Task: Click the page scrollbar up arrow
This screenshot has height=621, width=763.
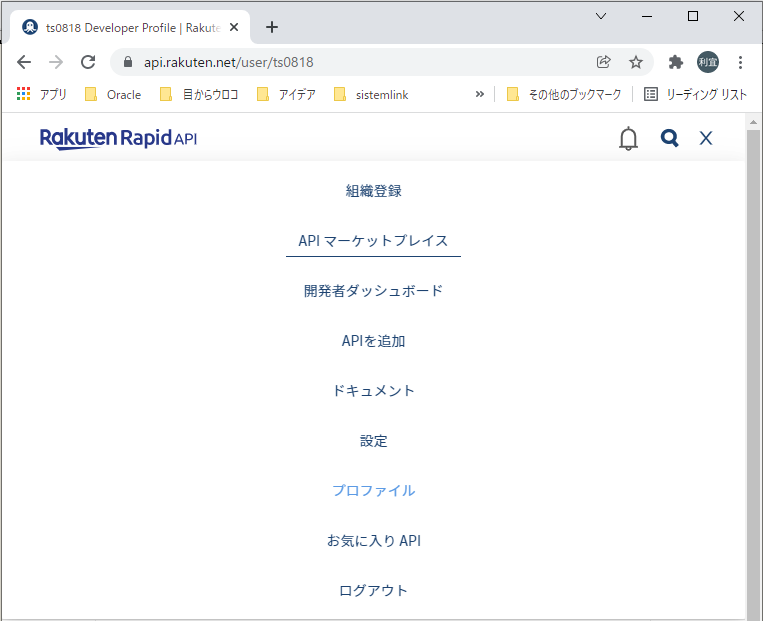Action: [x=753, y=122]
